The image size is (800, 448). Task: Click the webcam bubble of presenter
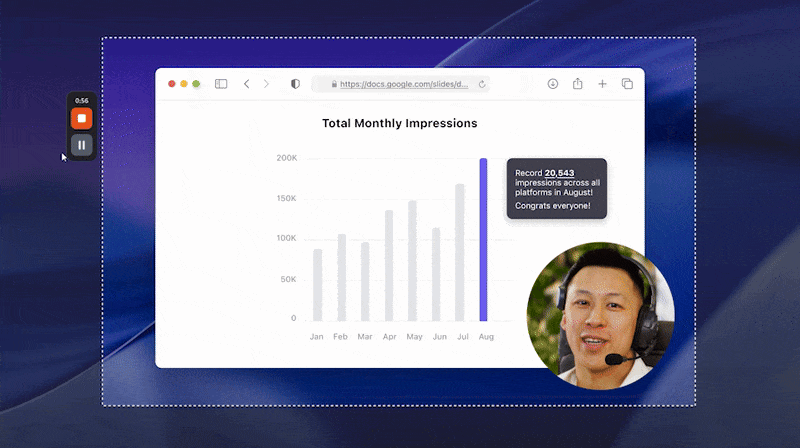point(601,316)
